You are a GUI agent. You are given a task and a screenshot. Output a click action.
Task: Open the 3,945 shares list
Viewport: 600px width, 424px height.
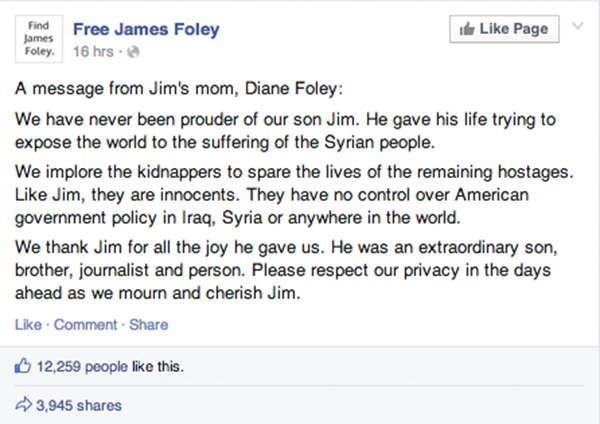[79, 406]
